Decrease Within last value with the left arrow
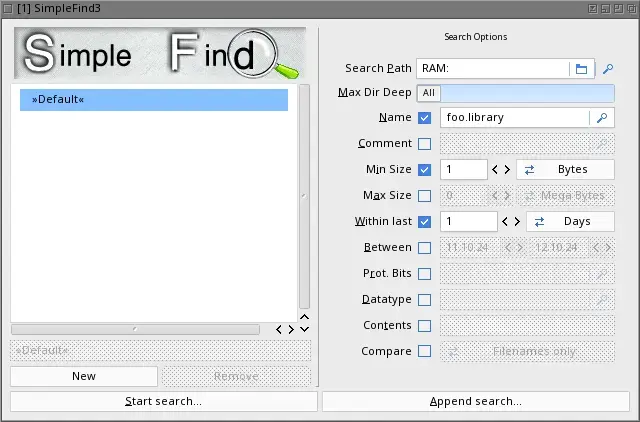 (505, 222)
